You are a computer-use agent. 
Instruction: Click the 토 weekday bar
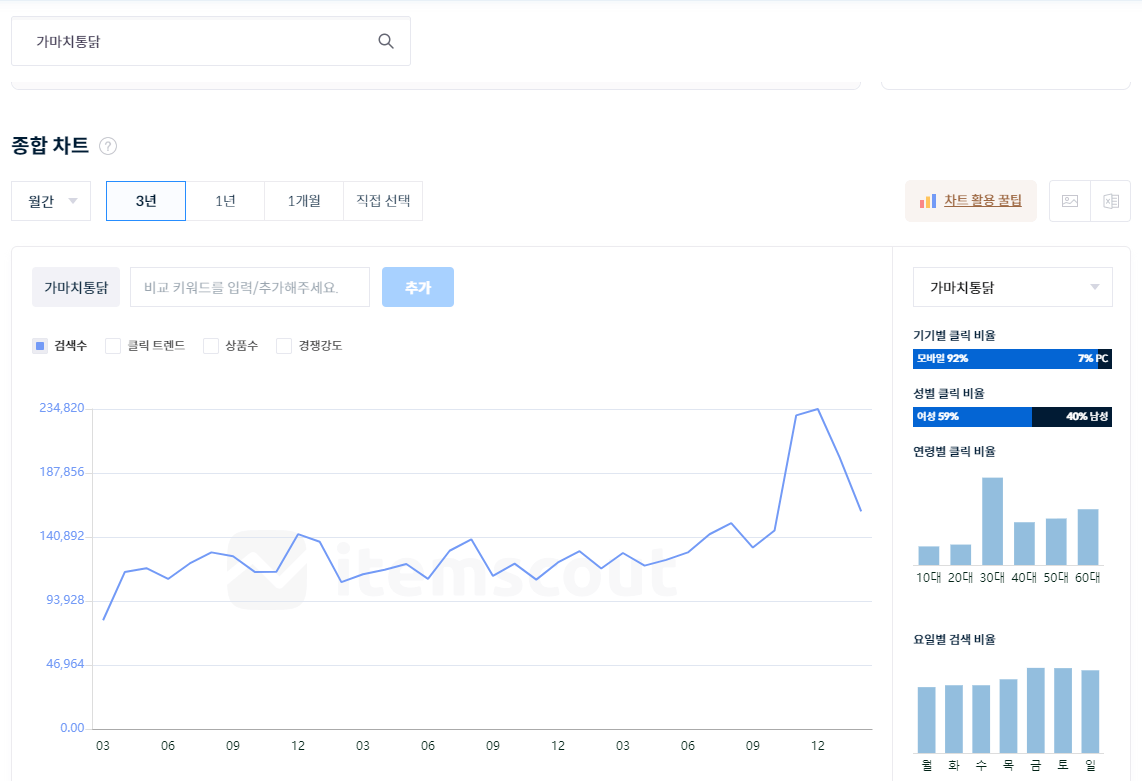coord(1063,710)
